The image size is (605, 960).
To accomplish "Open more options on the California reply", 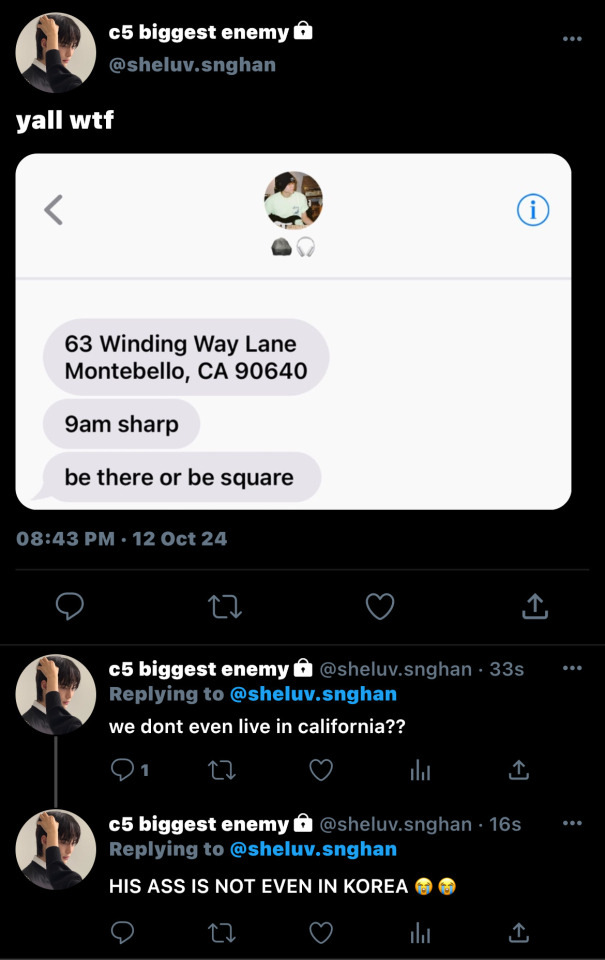I will pos(572,668).
